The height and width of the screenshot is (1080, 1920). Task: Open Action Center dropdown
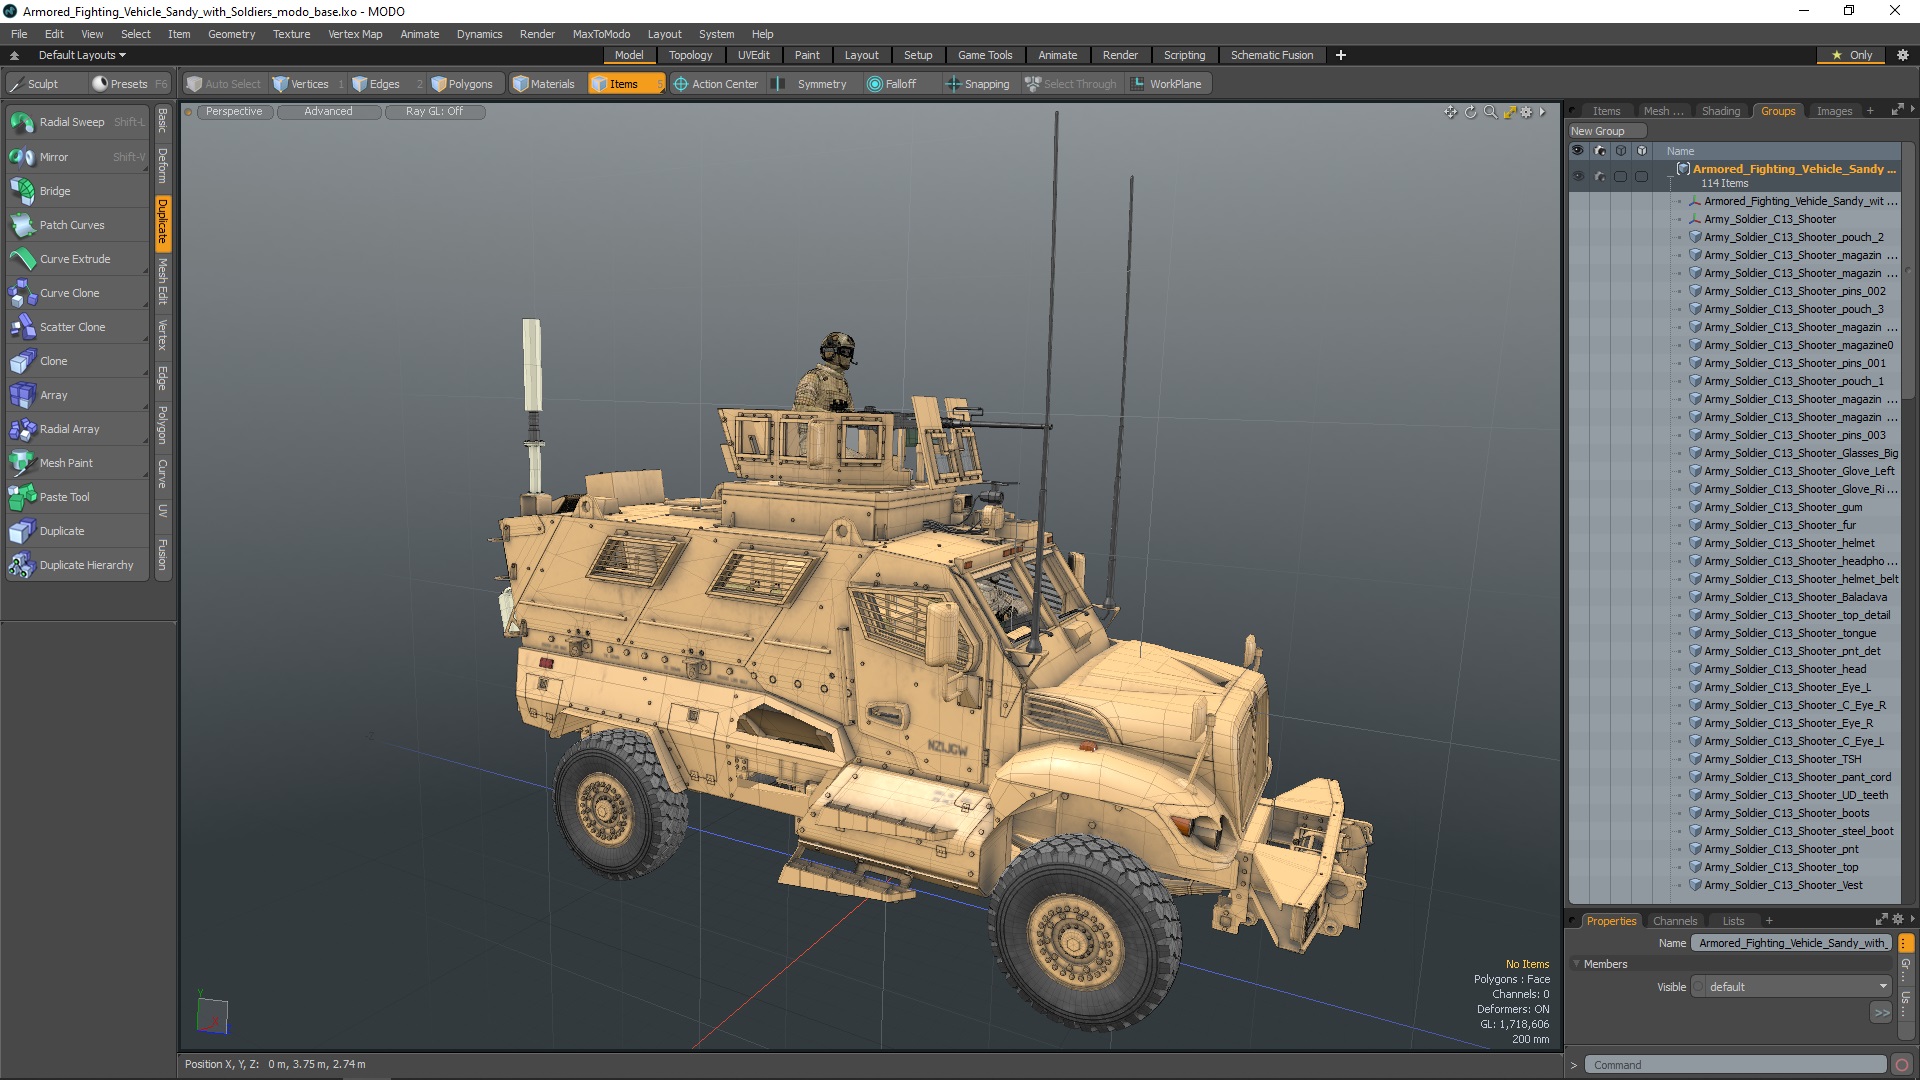tap(716, 84)
